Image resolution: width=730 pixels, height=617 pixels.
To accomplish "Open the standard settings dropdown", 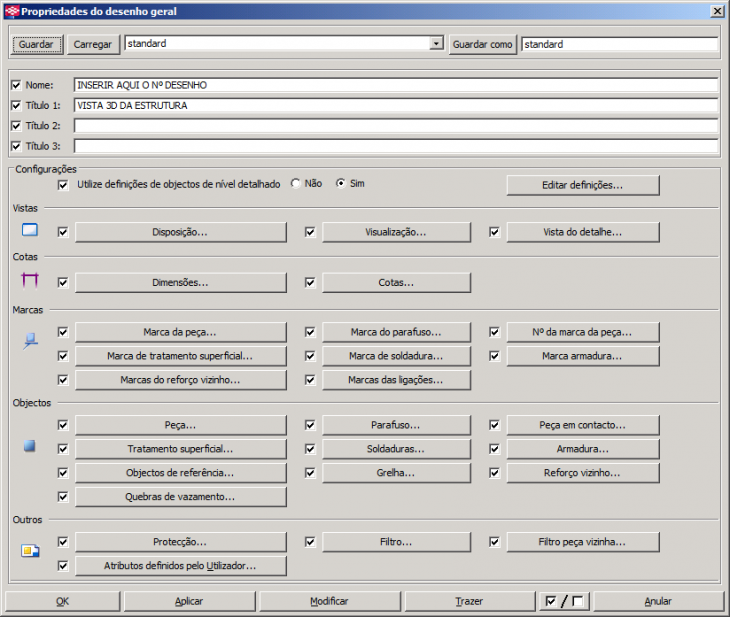I will coord(436,43).
